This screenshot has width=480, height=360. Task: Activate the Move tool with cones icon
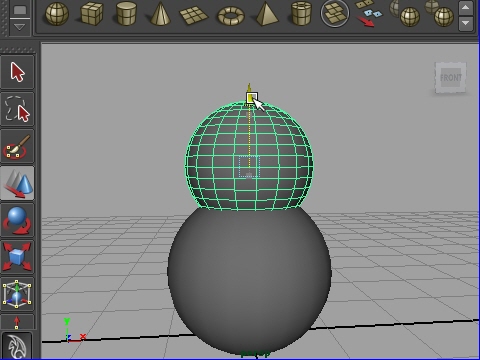[17, 183]
